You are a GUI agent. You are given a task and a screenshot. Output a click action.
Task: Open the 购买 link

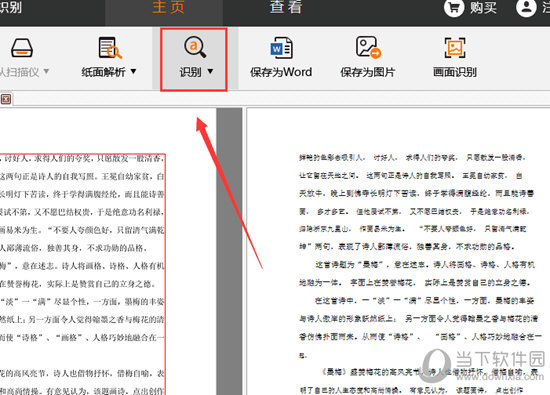(x=483, y=8)
